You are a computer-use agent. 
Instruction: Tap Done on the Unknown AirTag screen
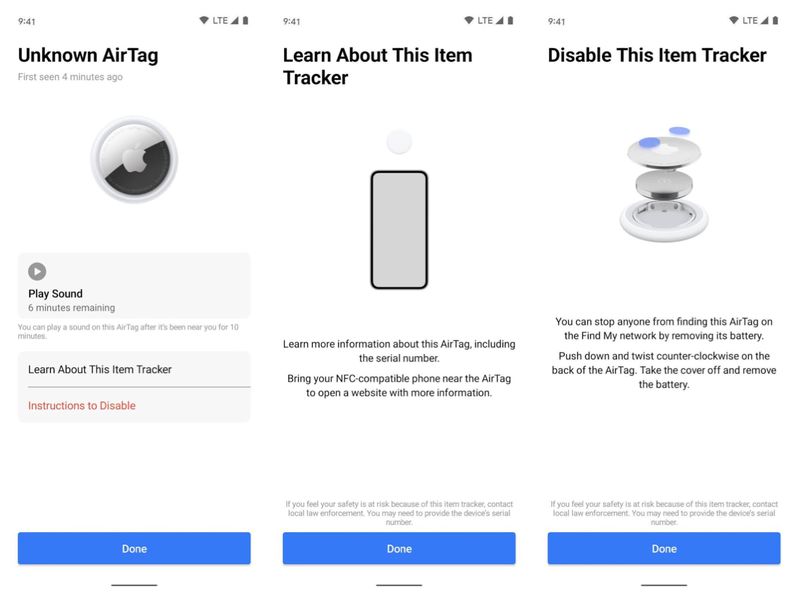135,548
